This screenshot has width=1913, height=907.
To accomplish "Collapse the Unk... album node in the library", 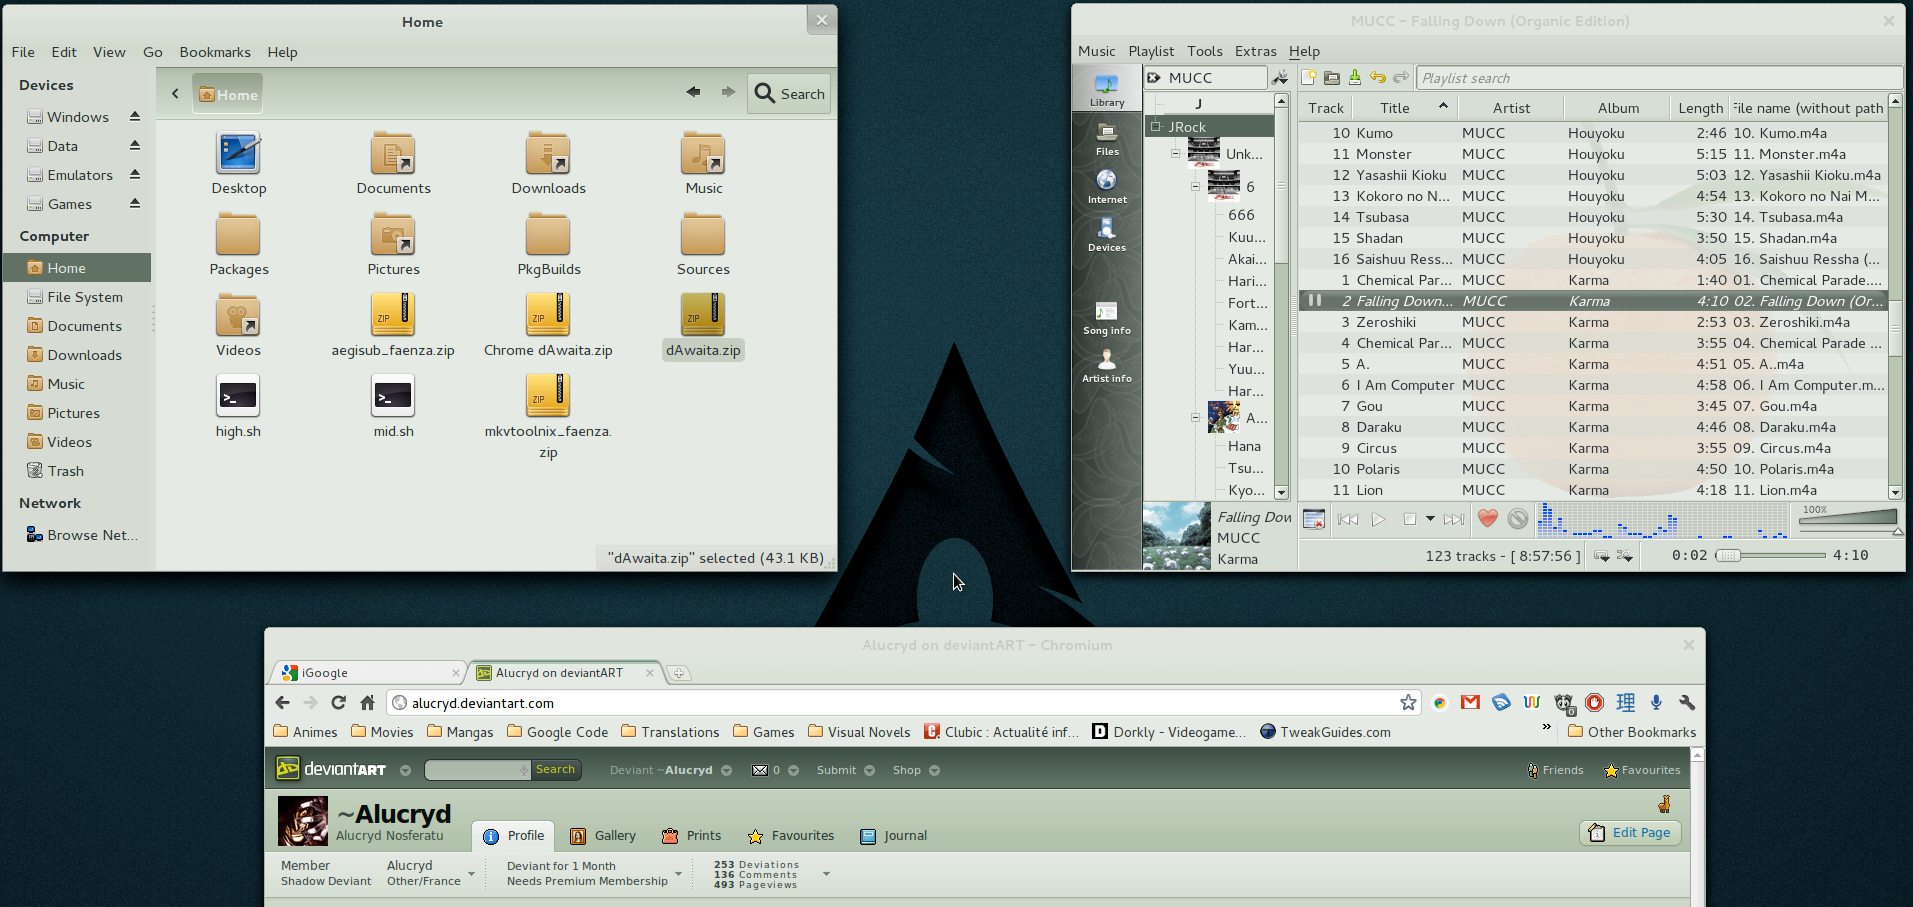I will coord(1175,154).
